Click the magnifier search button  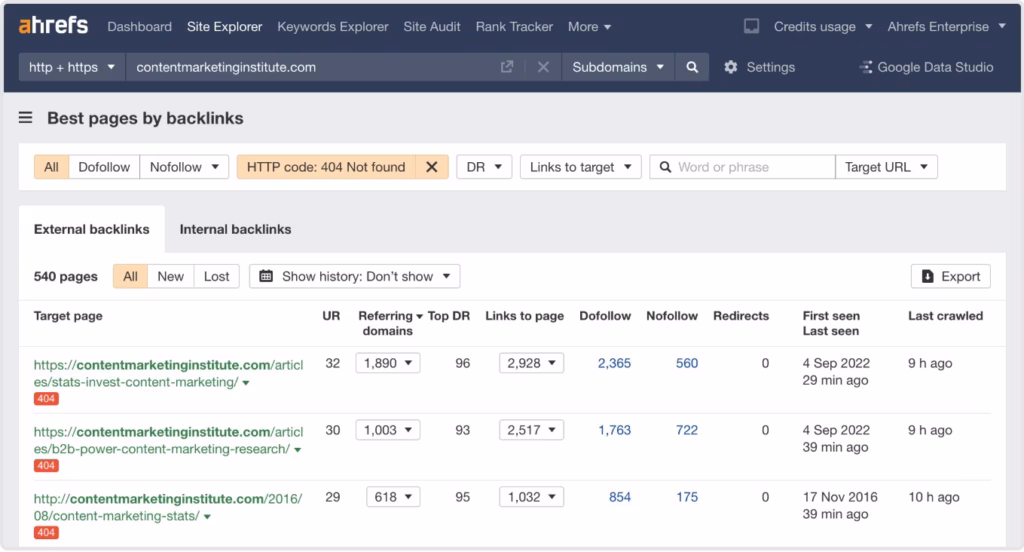pyautogui.click(x=692, y=67)
